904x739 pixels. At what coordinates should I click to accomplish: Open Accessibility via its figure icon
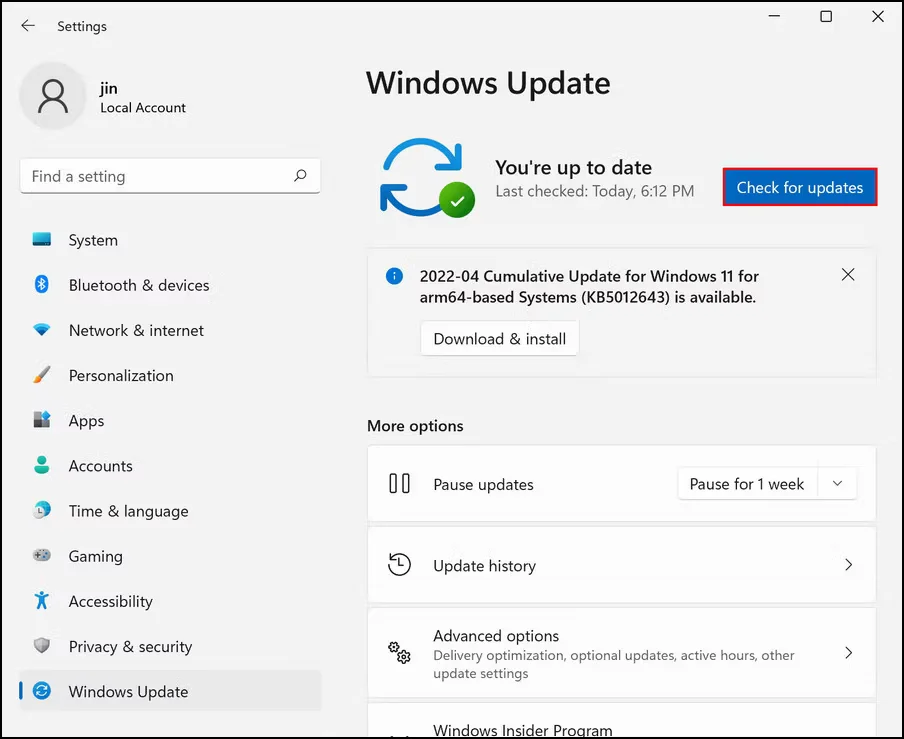click(x=41, y=601)
